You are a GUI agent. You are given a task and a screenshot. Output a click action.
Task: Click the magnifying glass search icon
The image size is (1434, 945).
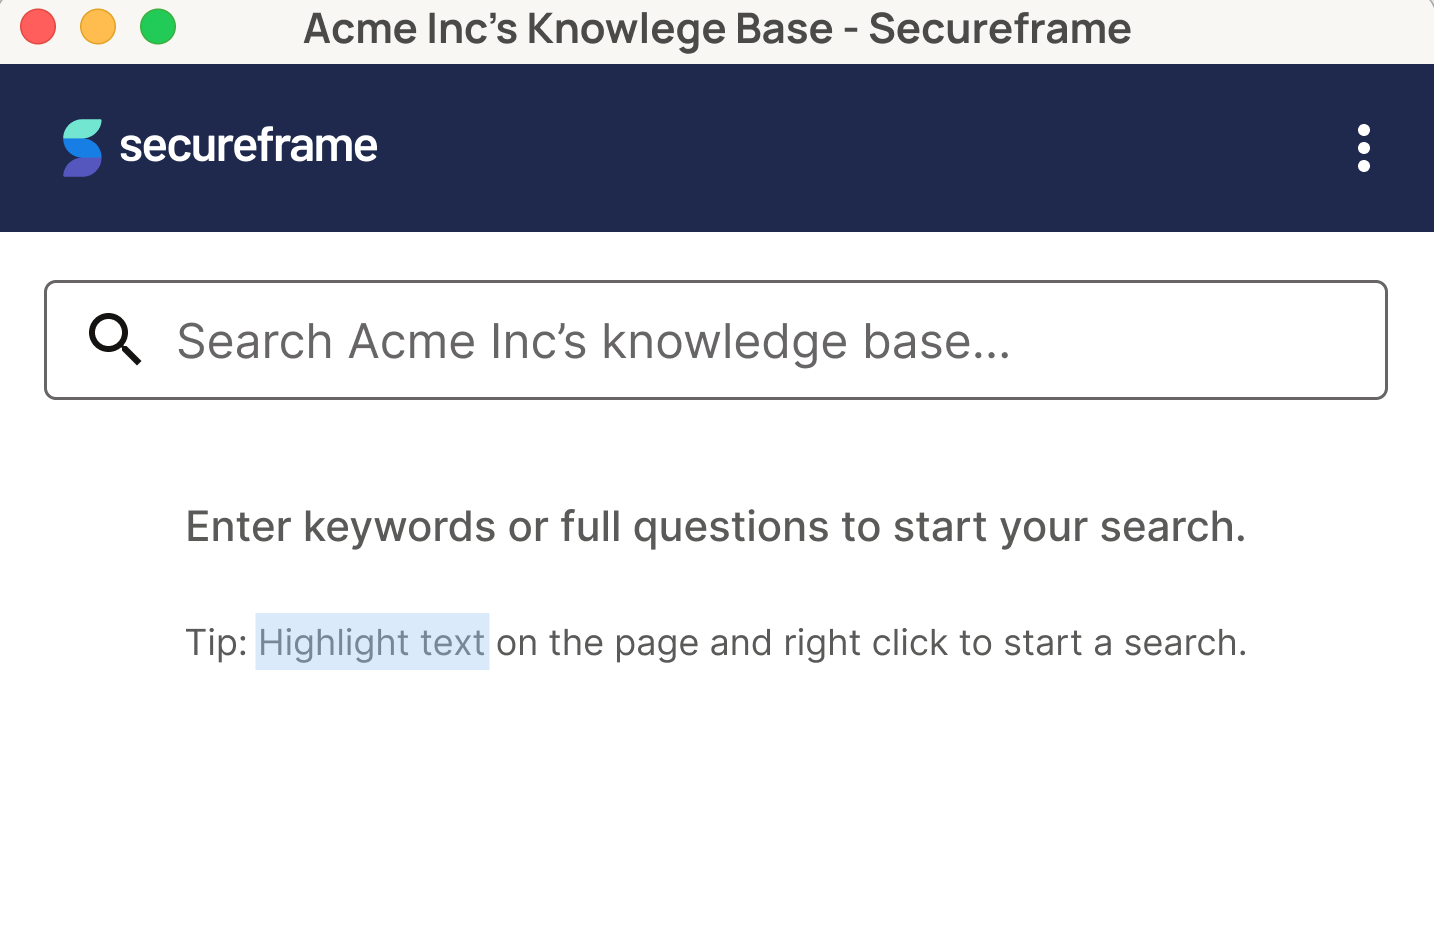pyautogui.click(x=115, y=340)
